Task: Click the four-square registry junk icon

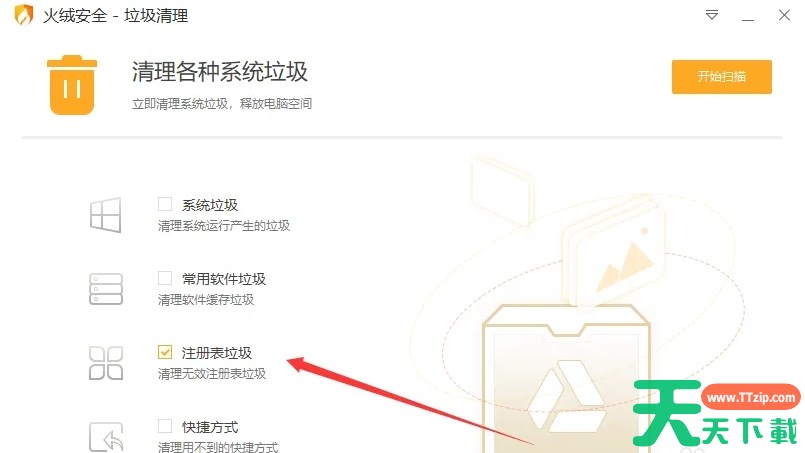Action: pos(106,363)
